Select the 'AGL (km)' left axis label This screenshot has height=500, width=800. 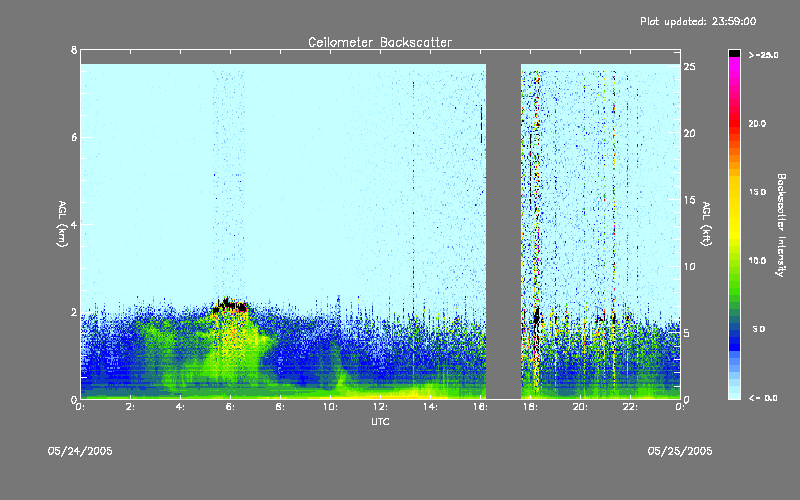62,224
